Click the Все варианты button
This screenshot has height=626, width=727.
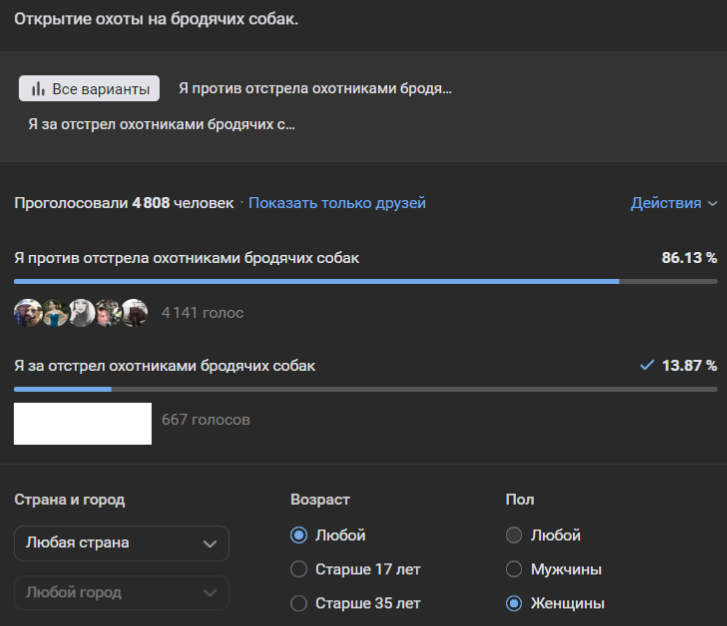point(89,89)
